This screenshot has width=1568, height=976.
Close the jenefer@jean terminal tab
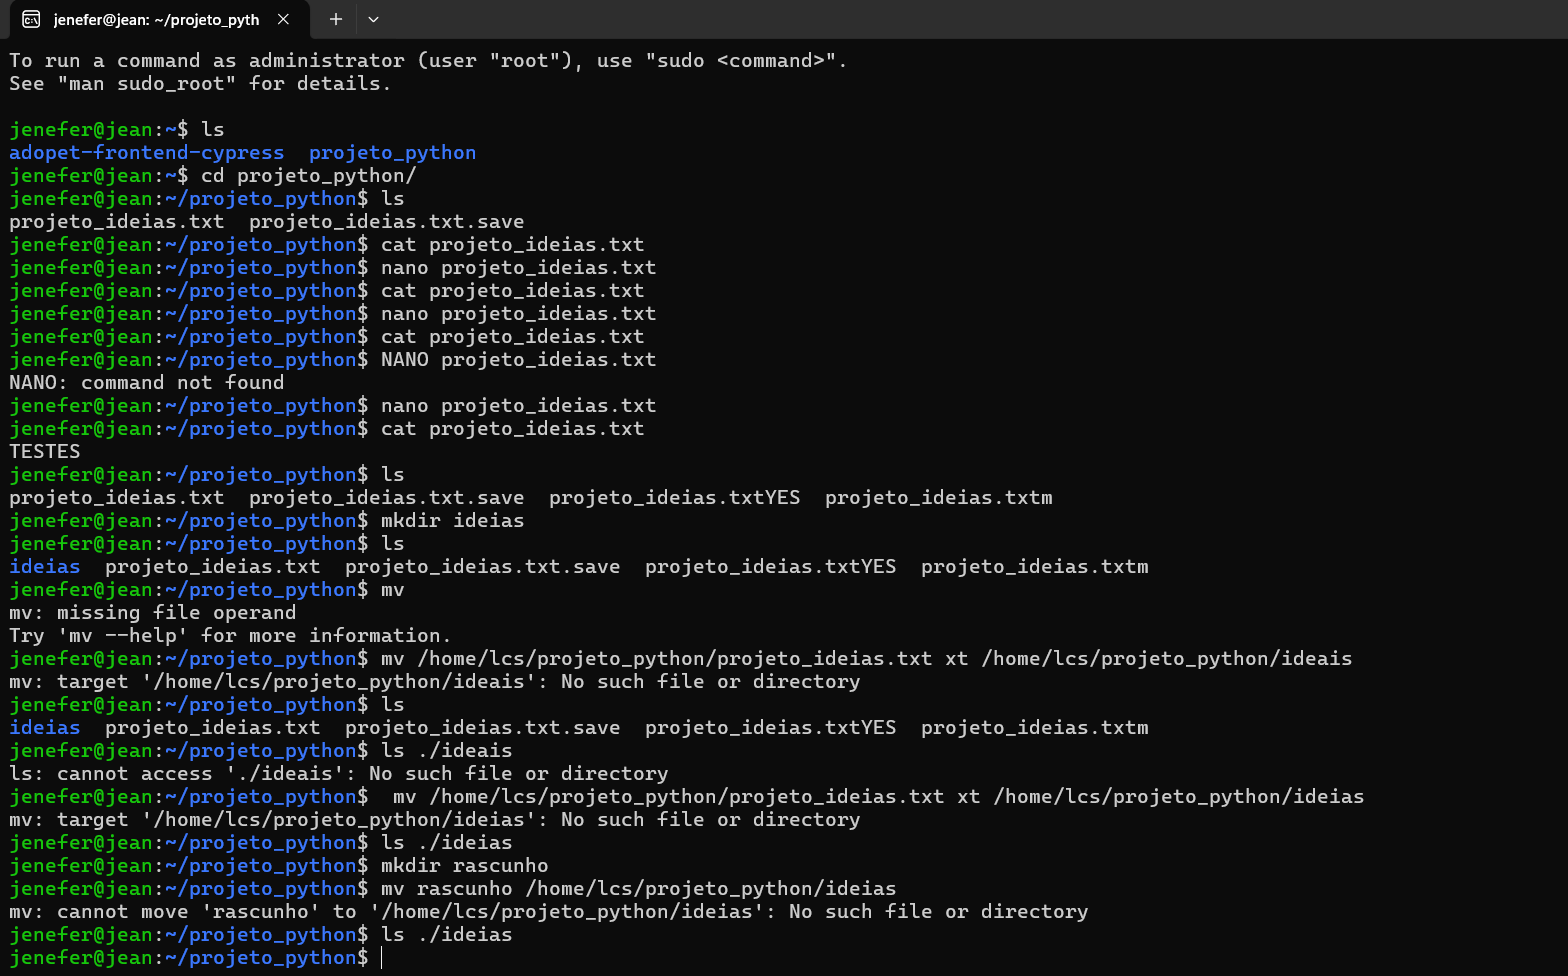(284, 19)
